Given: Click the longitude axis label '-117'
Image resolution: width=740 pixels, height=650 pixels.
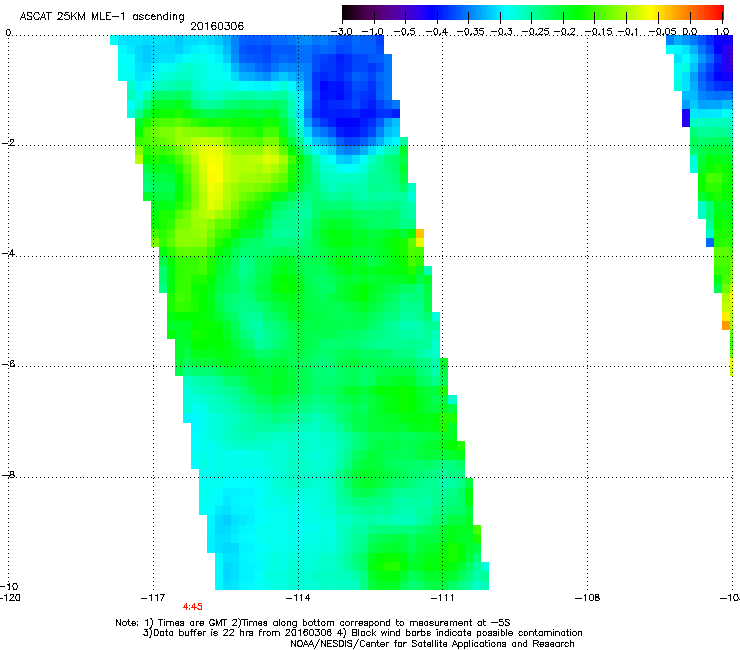Looking at the screenshot, I should [153, 598].
